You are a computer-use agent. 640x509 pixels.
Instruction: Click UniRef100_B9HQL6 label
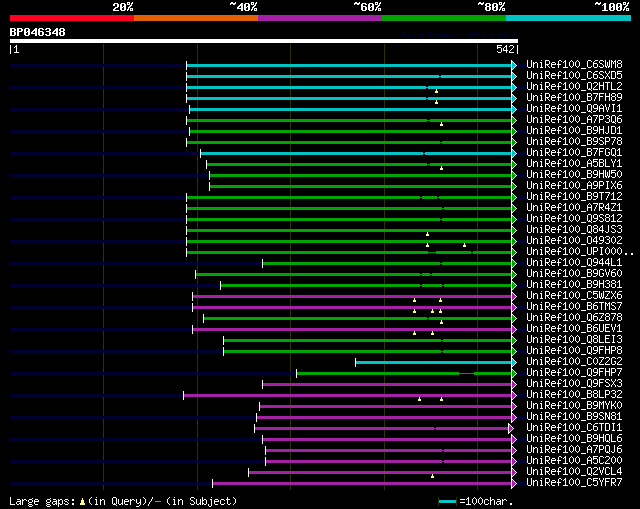(574, 439)
